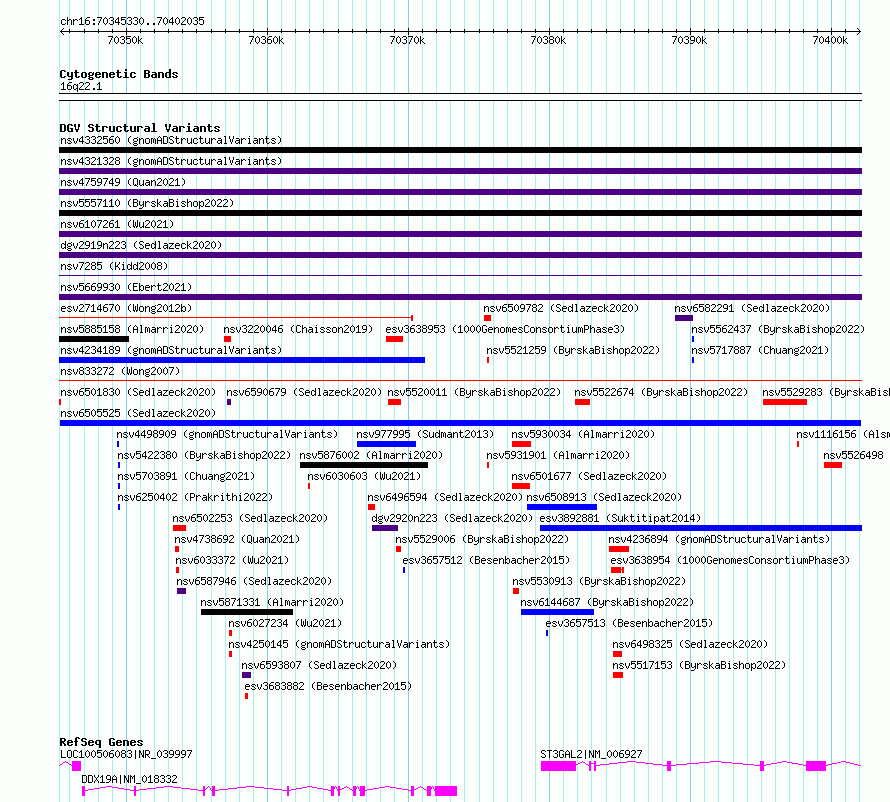
Task: Open nsv5885158 (Almarri2020) variant
Action: [x=132, y=329]
